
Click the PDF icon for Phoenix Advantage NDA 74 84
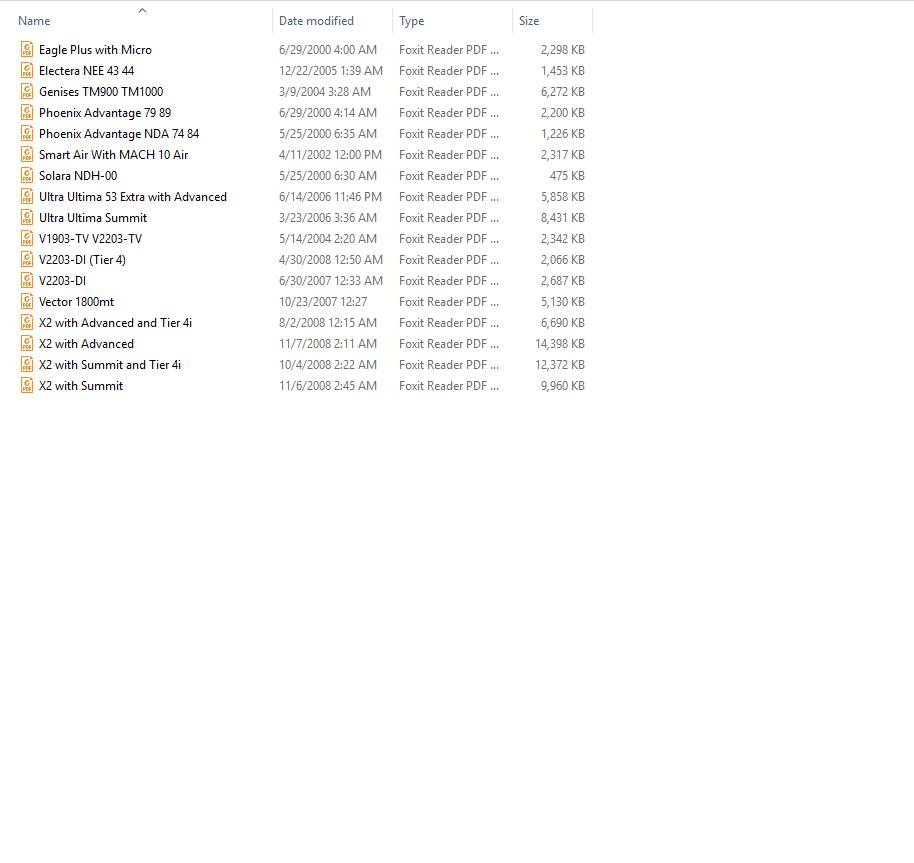[27, 133]
